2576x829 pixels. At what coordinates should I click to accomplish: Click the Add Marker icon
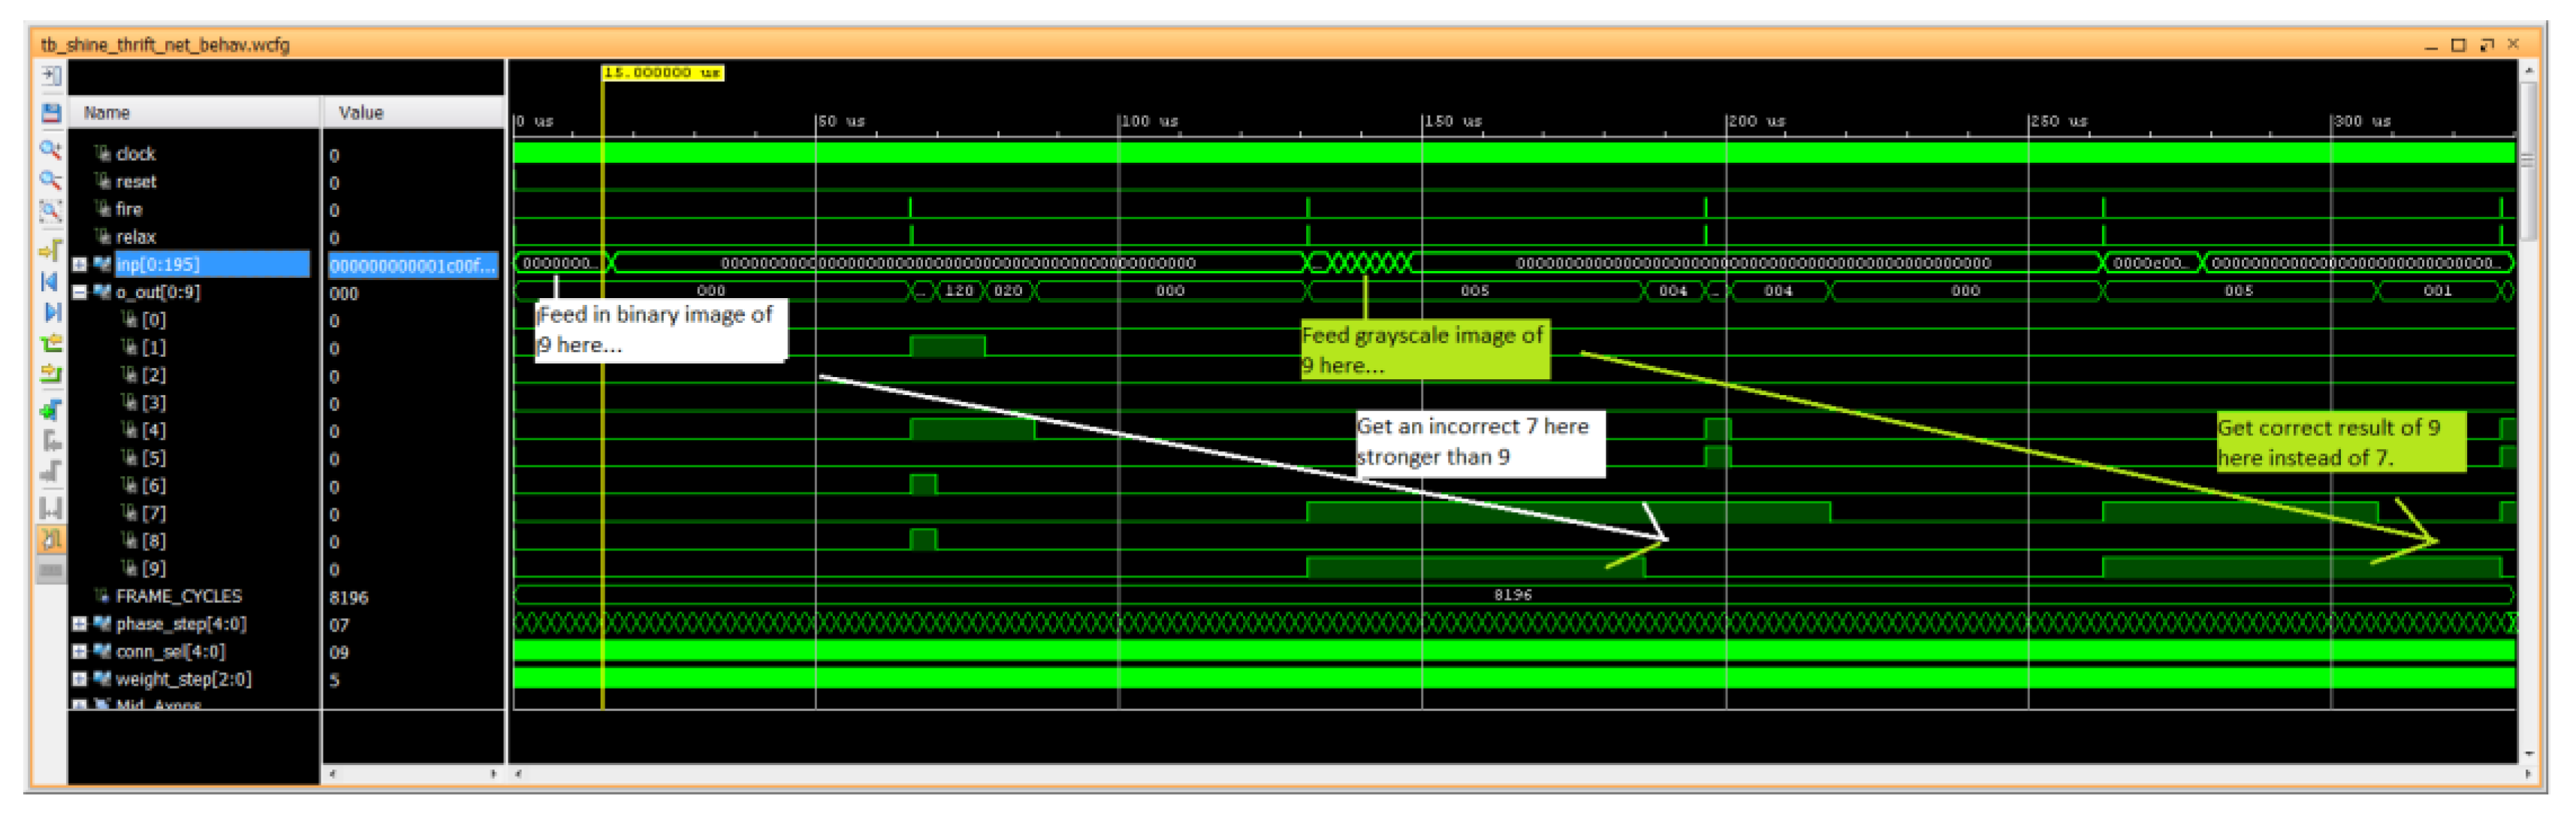click(50, 410)
